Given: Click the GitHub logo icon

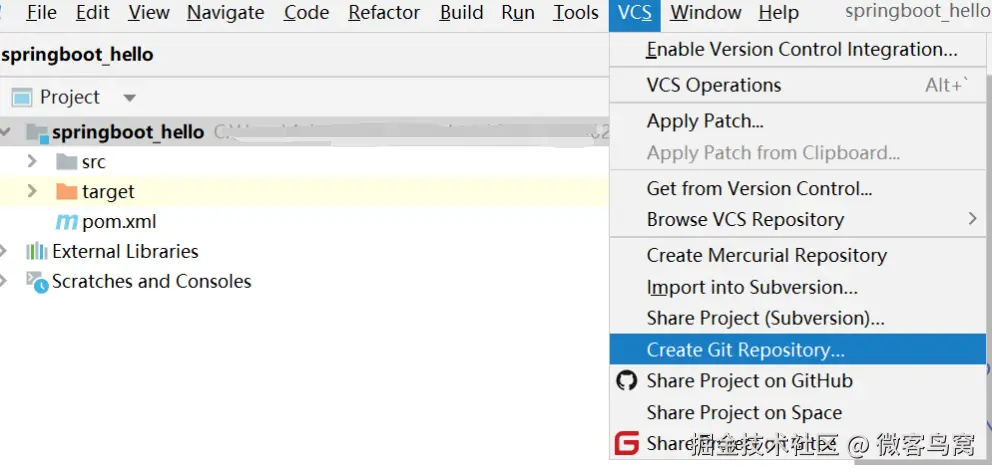Looking at the screenshot, I should pos(627,381).
